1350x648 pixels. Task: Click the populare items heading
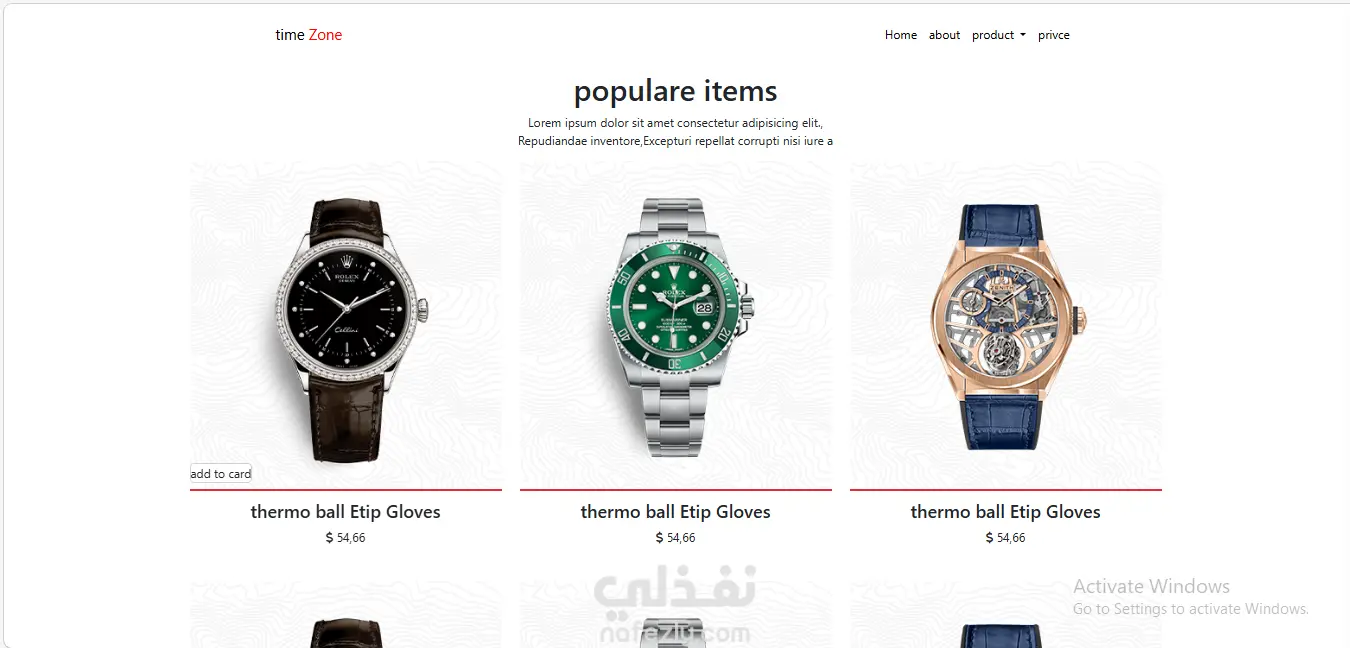pyautogui.click(x=676, y=91)
